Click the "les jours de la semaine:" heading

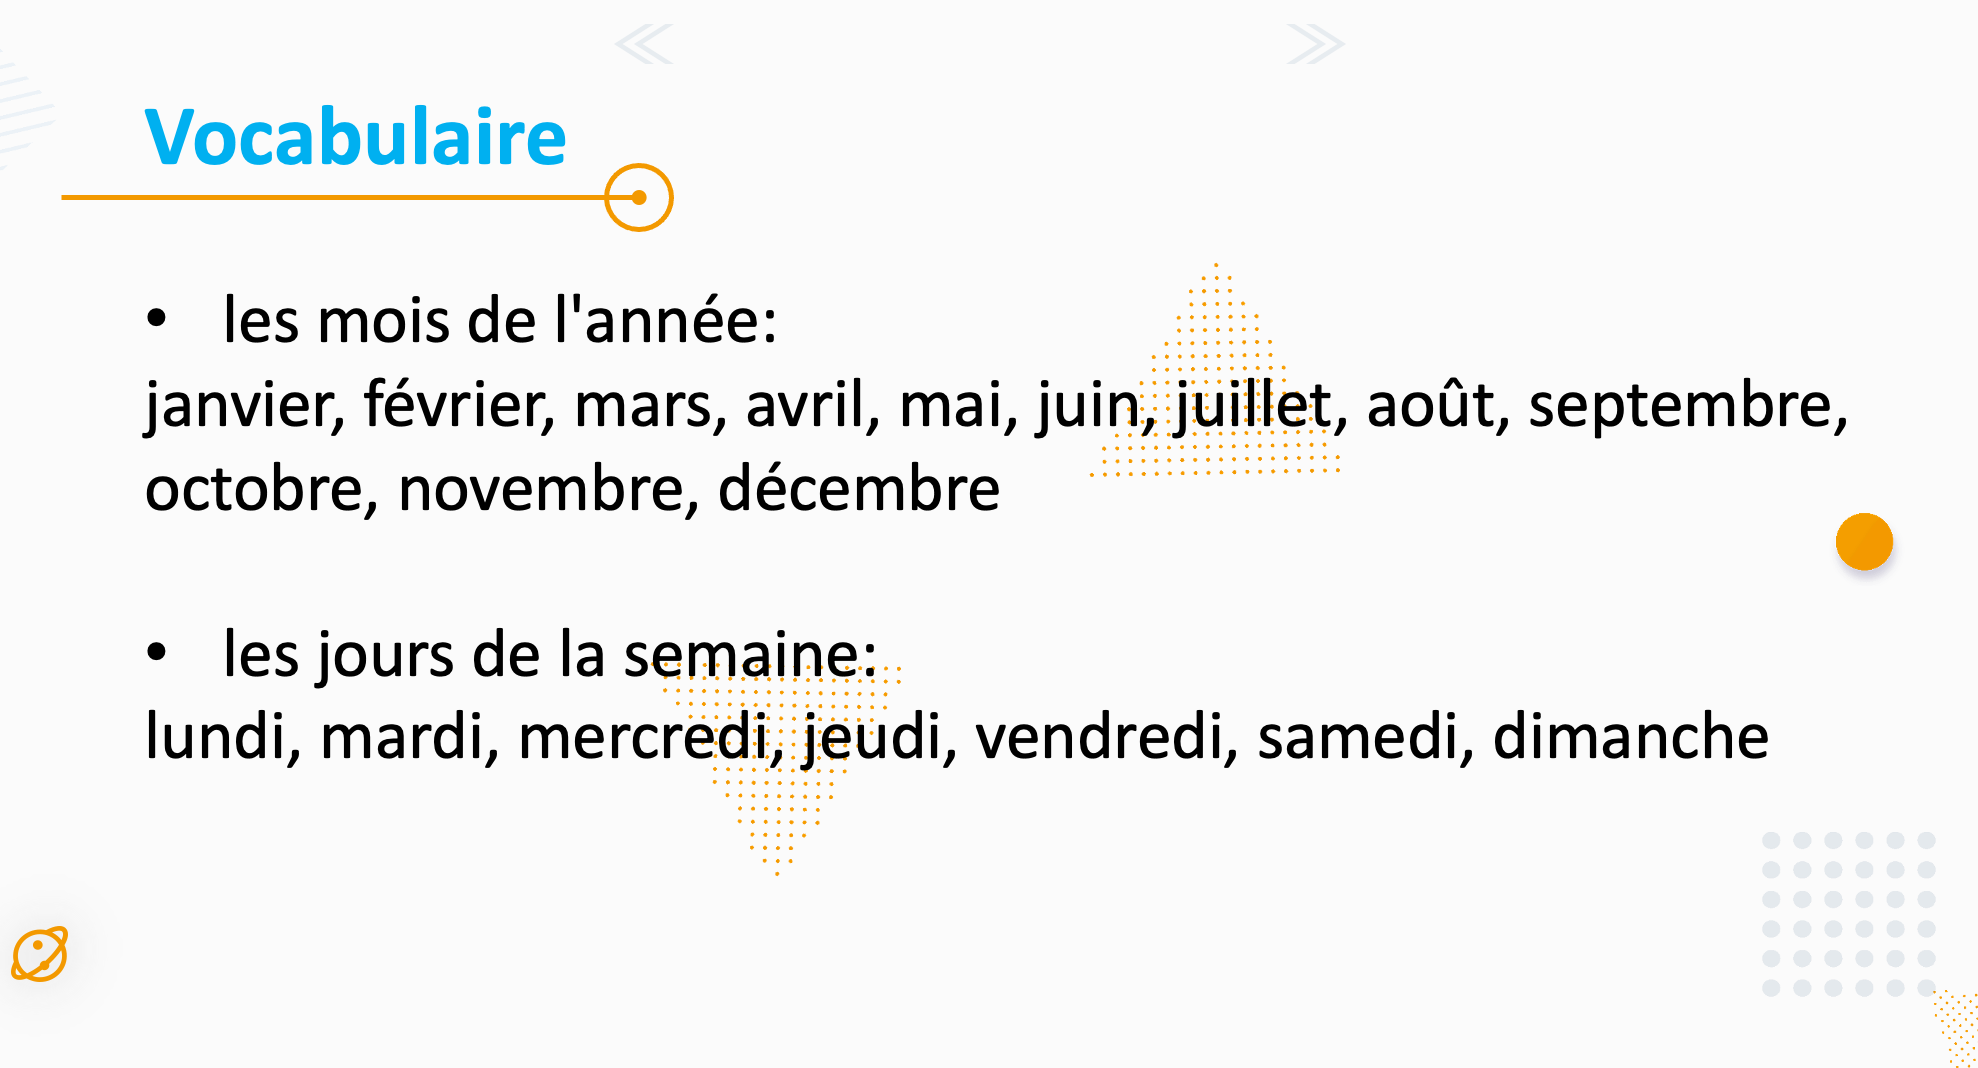coord(550,655)
